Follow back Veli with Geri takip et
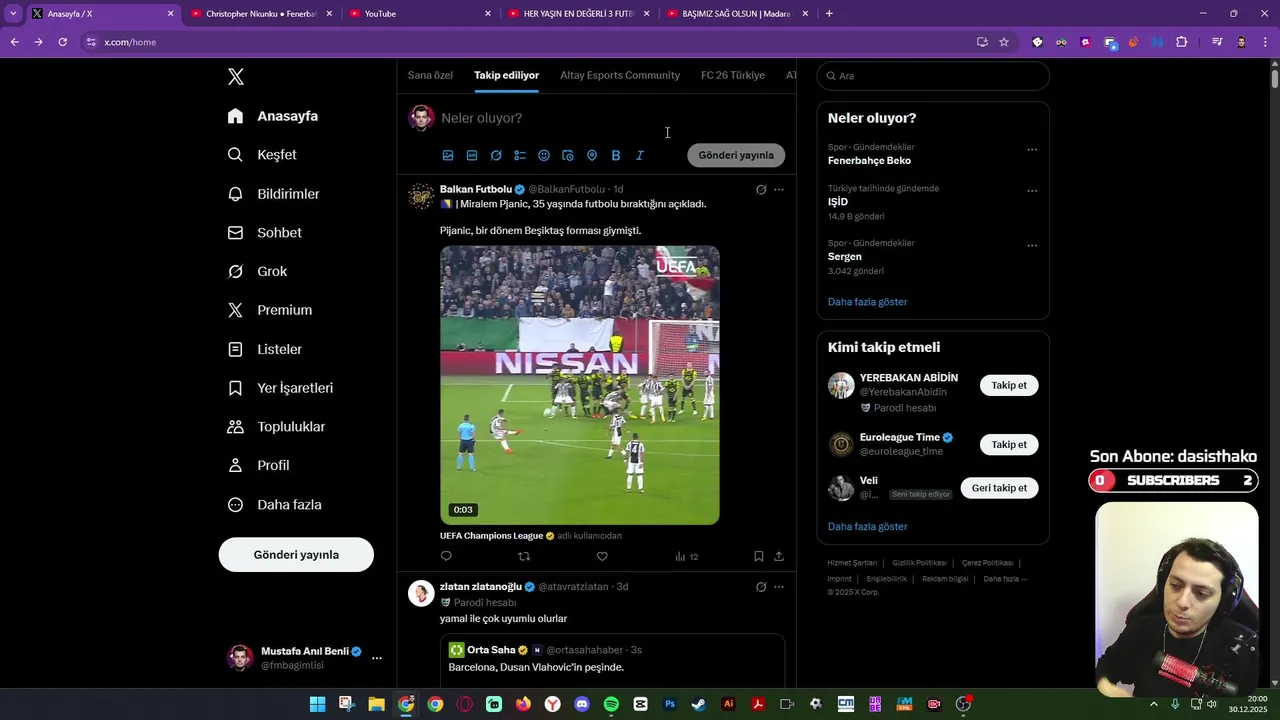This screenshot has width=1280, height=720. coord(999,488)
